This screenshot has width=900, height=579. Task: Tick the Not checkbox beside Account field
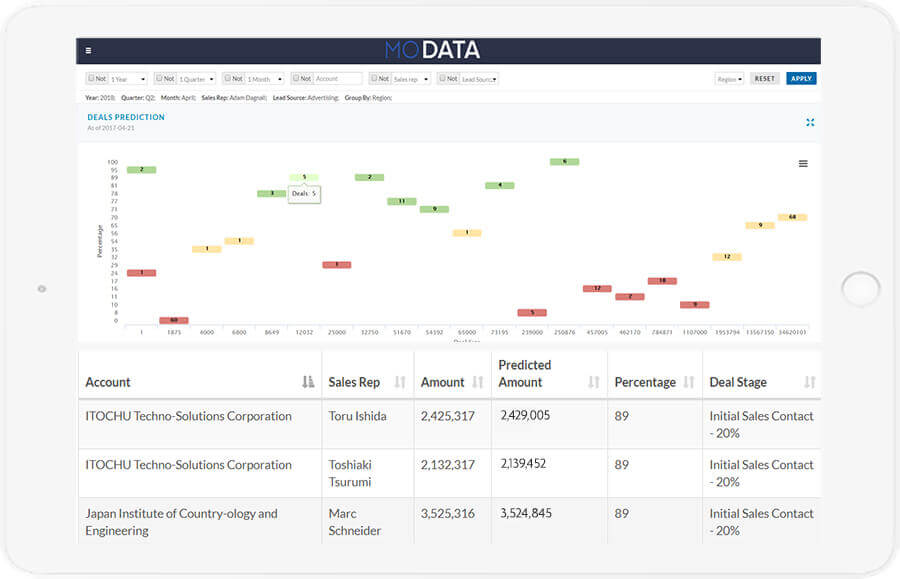click(x=297, y=78)
